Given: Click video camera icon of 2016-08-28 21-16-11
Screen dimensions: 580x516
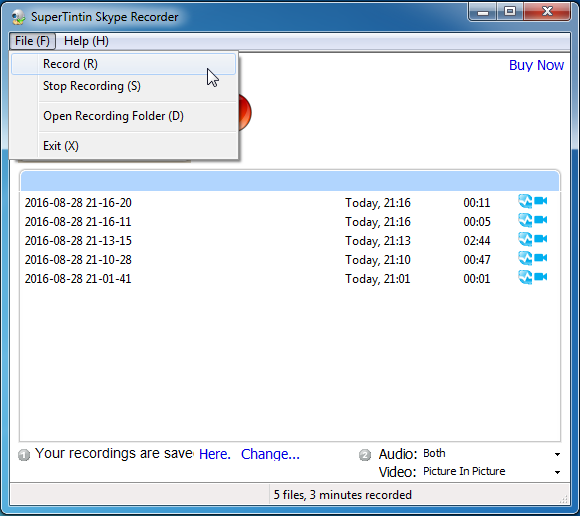Looking at the screenshot, I should (540, 220).
